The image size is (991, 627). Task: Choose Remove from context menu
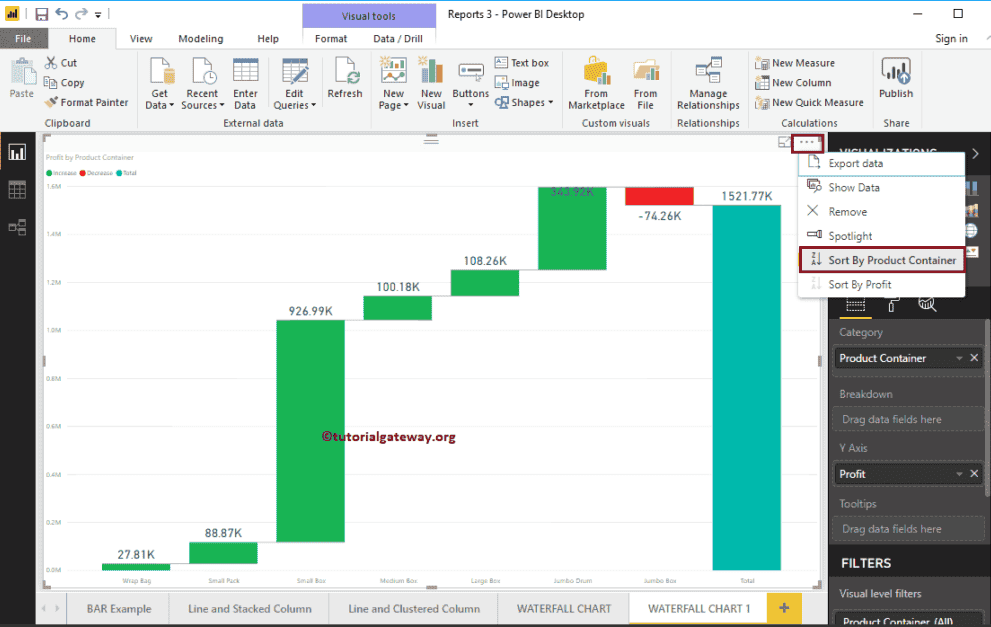(x=882, y=212)
